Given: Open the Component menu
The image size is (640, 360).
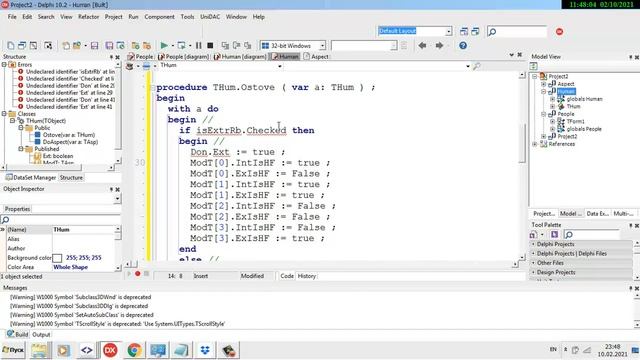Looking at the screenshot, I should (x=159, y=17).
